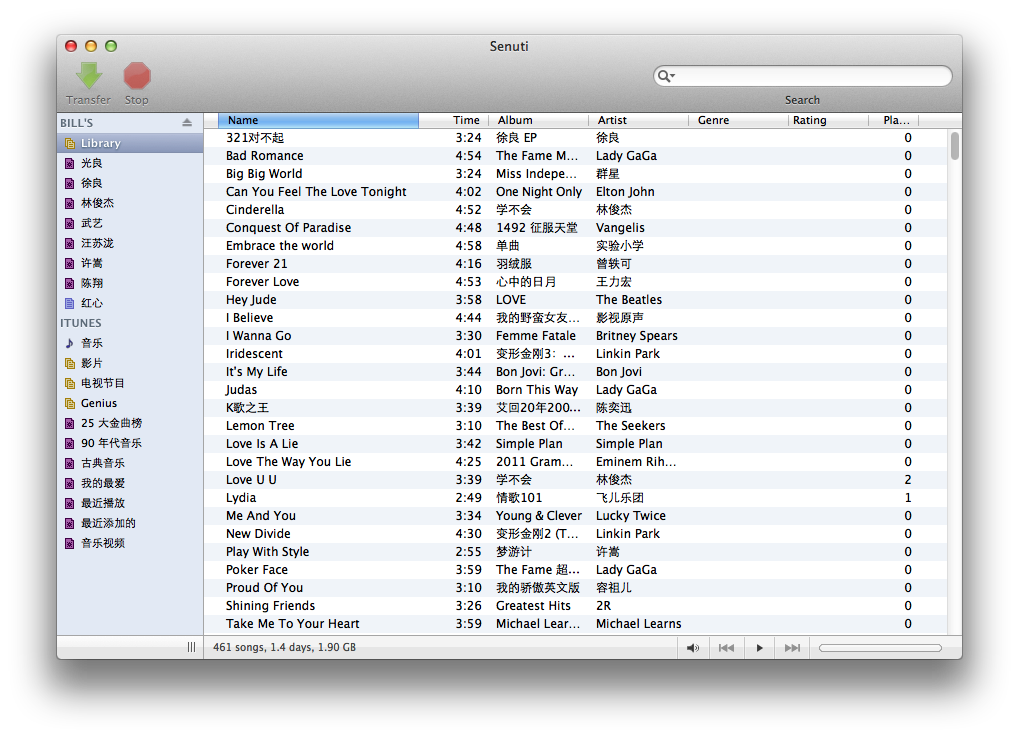The width and height of the screenshot is (1019, 738).
Task: Select 电视节目 under iTunes
Action: [x=130, y=383]
